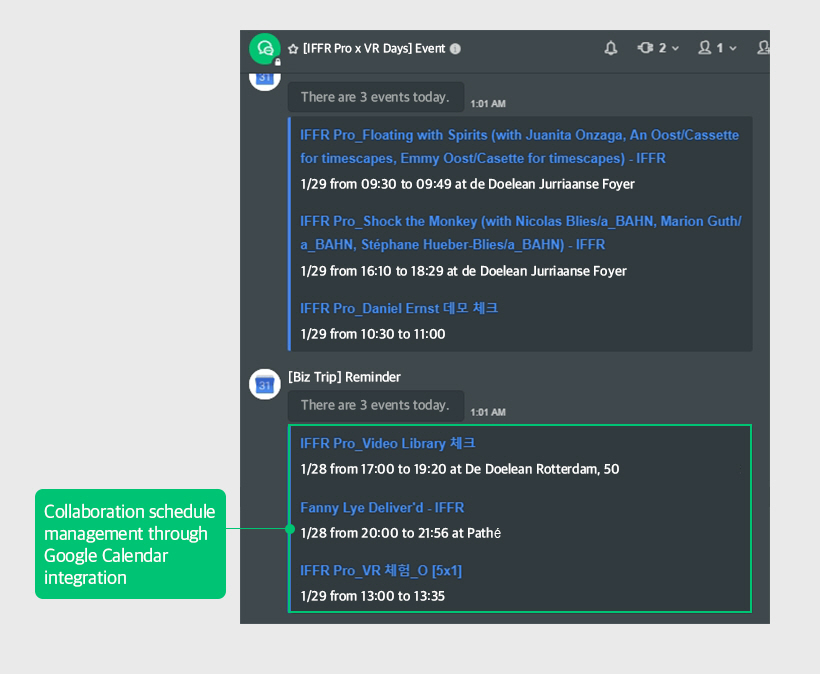Expand the members count dropdown arrow
This screenshot has width=820, height=674.
point(733,48)
